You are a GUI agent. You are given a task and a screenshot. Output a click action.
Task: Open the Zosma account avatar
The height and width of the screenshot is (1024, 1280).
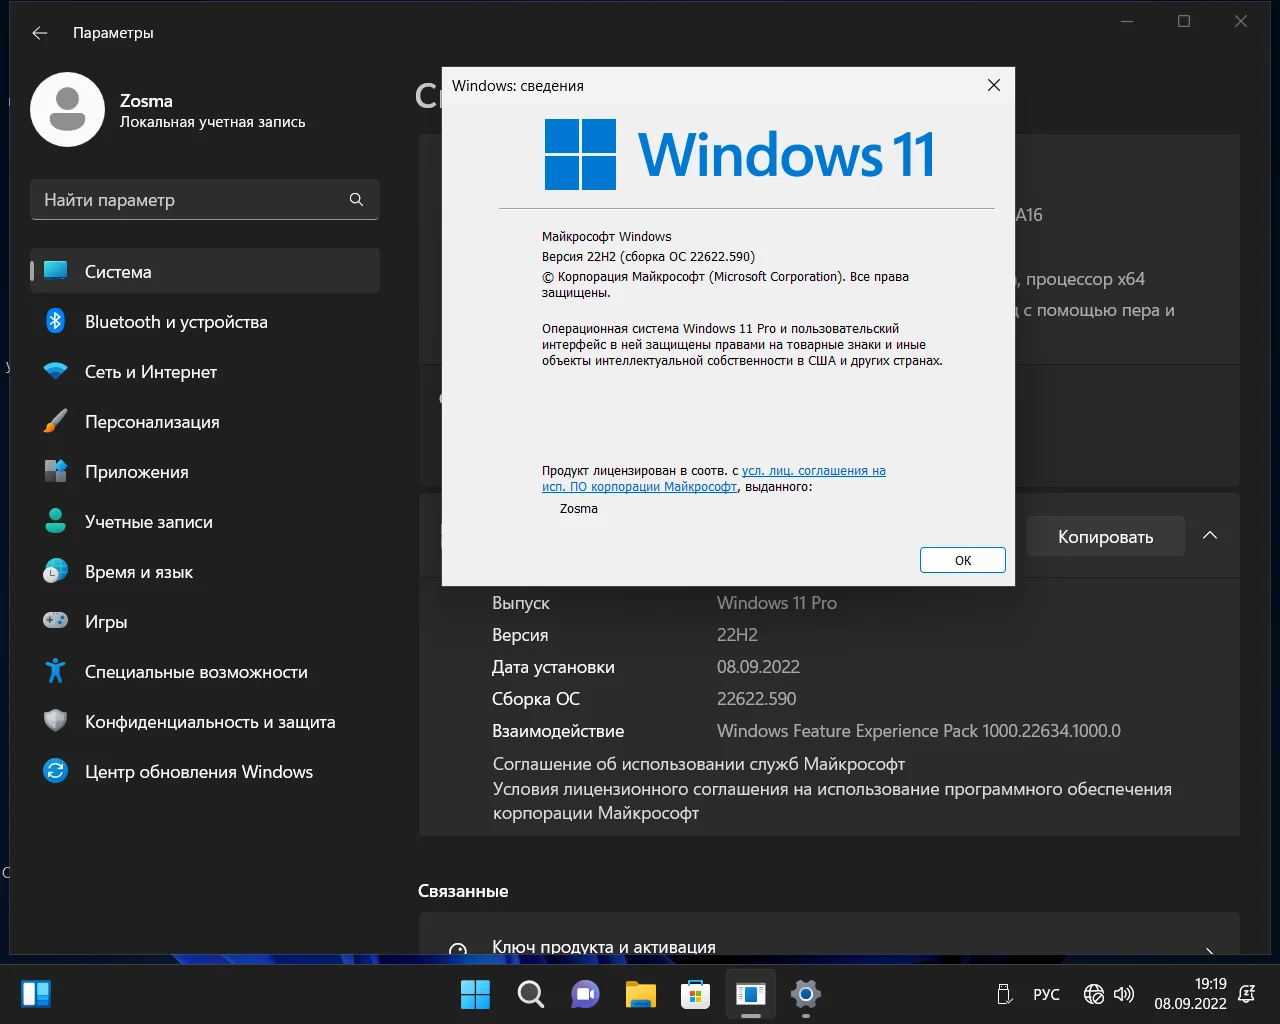[x=68, y=110]
